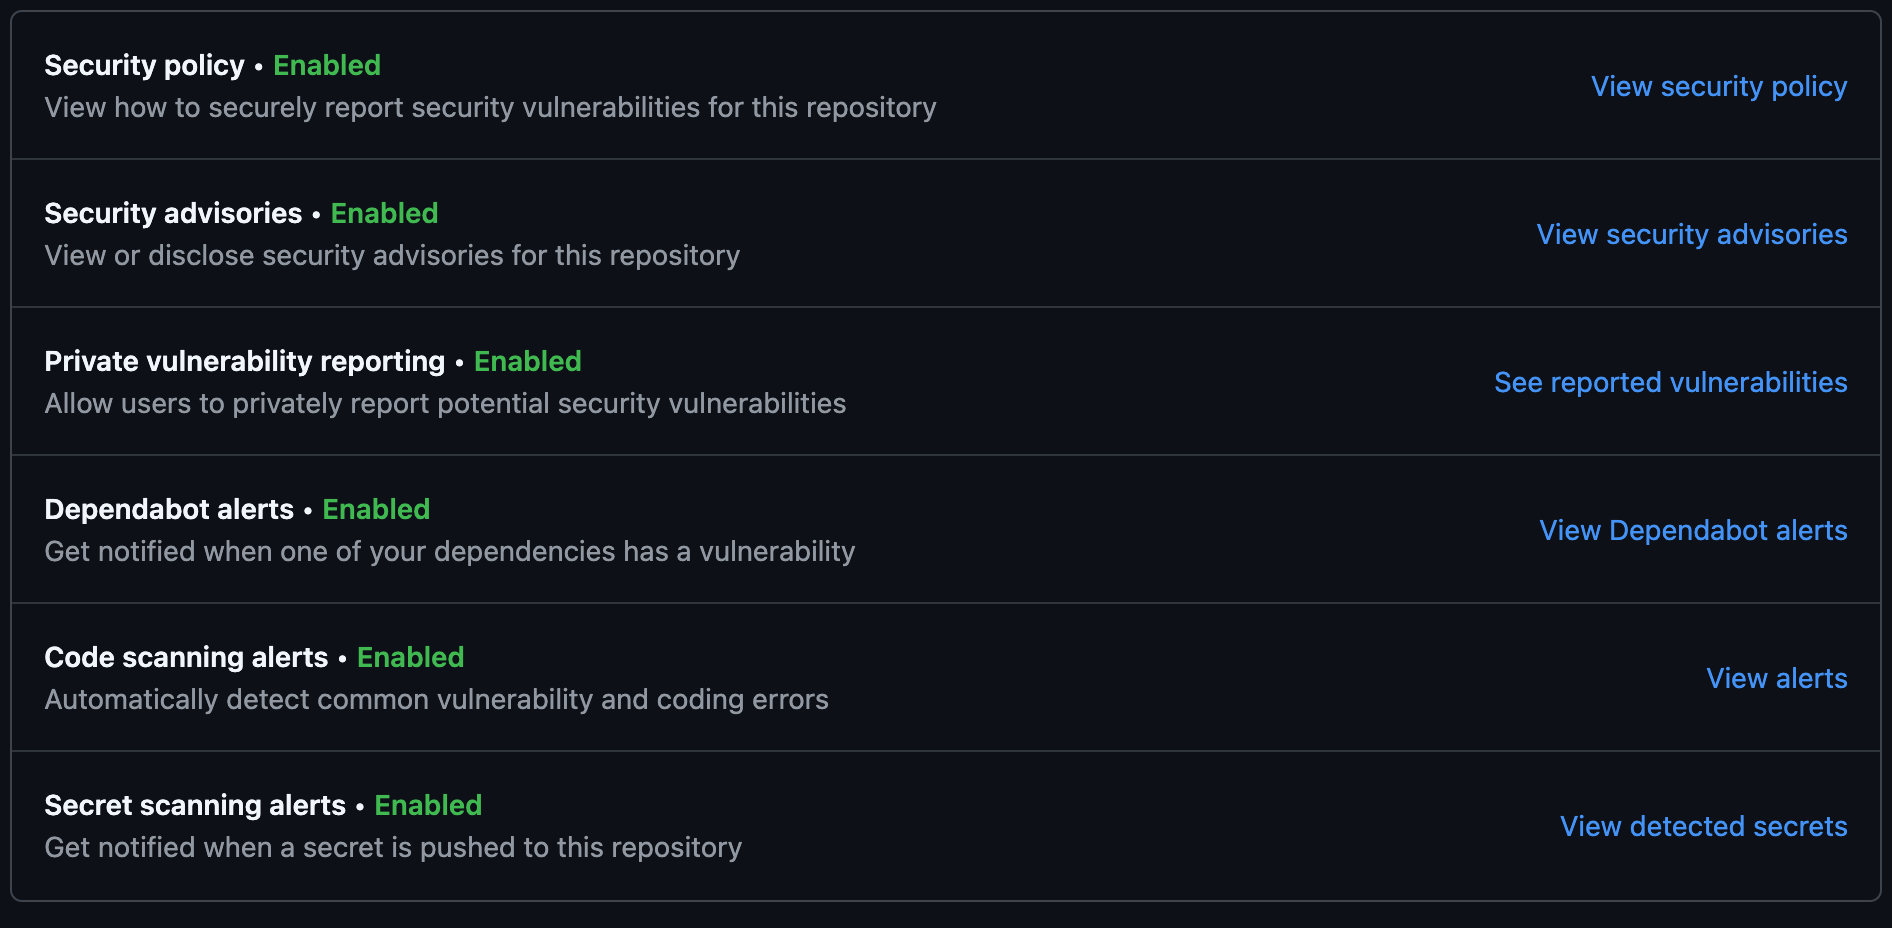The height and width of the screenshot is (928, 1892).
Task: View code scanning alerts
Action: pos(1776,678)
